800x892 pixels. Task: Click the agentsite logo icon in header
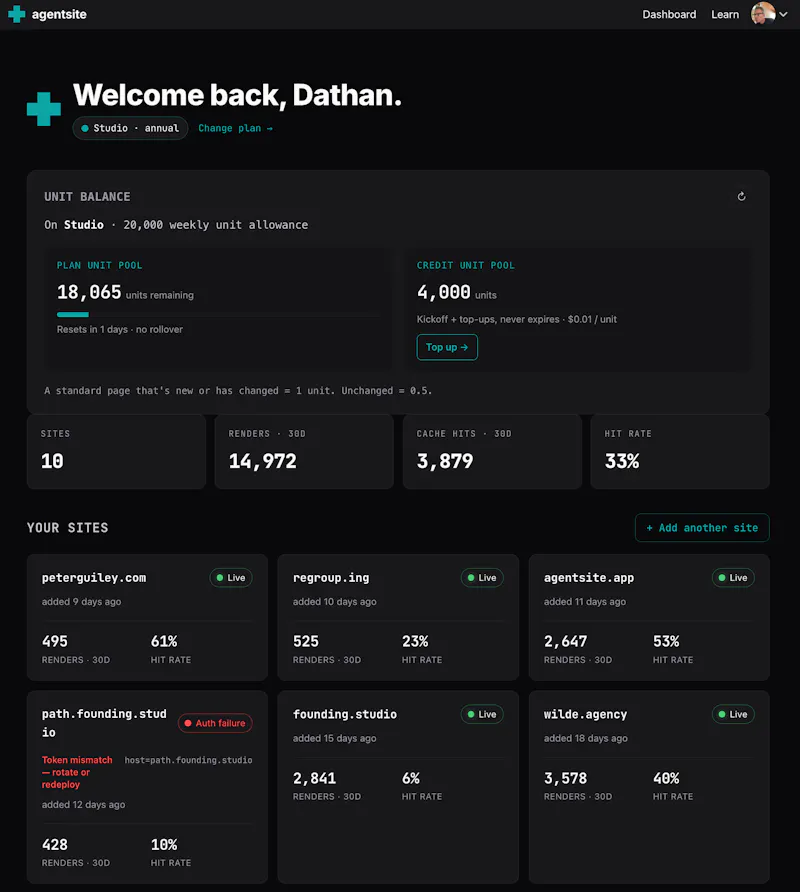pos(17,14)
